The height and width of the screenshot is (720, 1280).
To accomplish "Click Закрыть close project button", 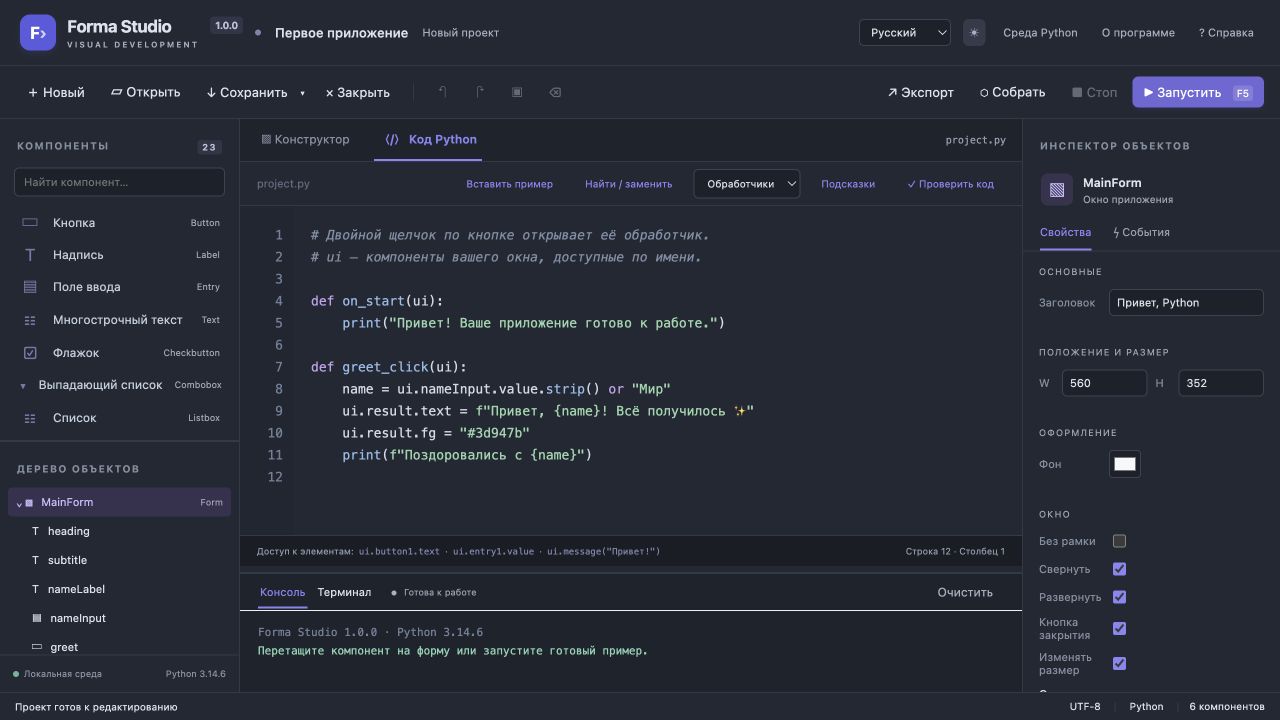I will tap(358, 92).
